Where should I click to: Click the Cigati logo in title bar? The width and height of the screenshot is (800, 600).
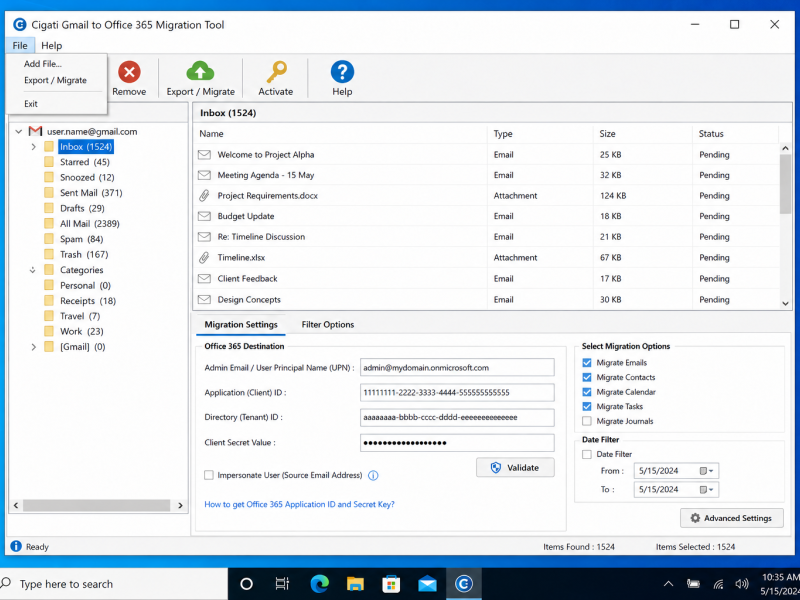[19, 24]
